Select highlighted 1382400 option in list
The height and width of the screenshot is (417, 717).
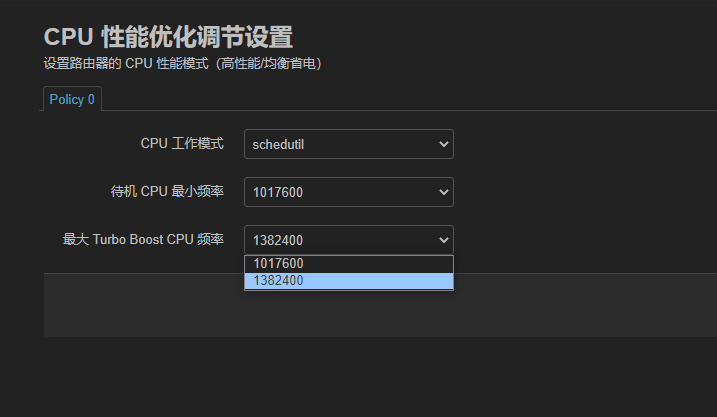(349, 281)
